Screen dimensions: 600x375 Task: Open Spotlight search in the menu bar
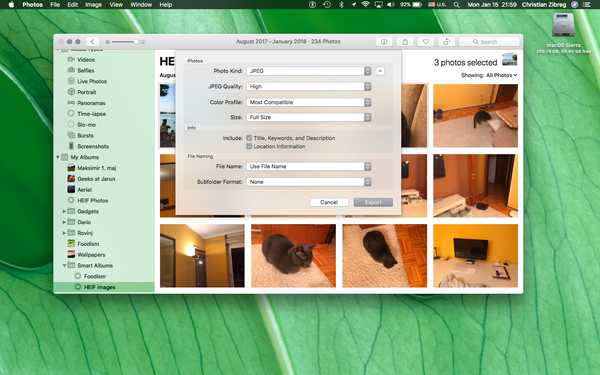(x=457, y=5)
